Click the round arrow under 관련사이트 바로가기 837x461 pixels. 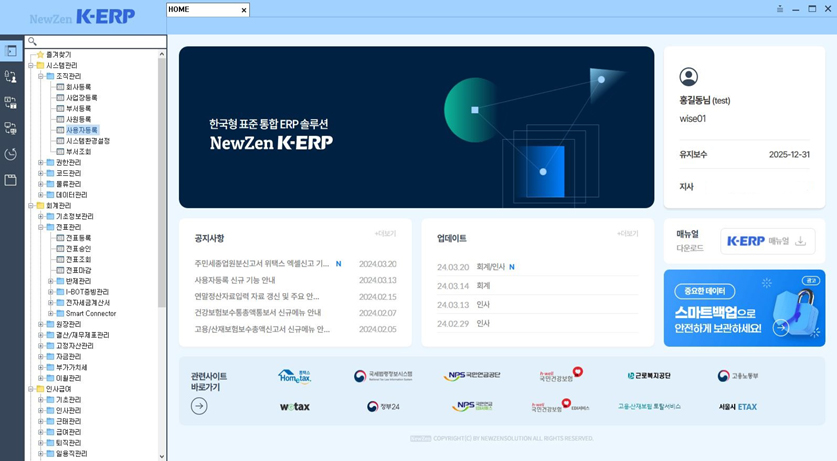(x=199, y=406)
